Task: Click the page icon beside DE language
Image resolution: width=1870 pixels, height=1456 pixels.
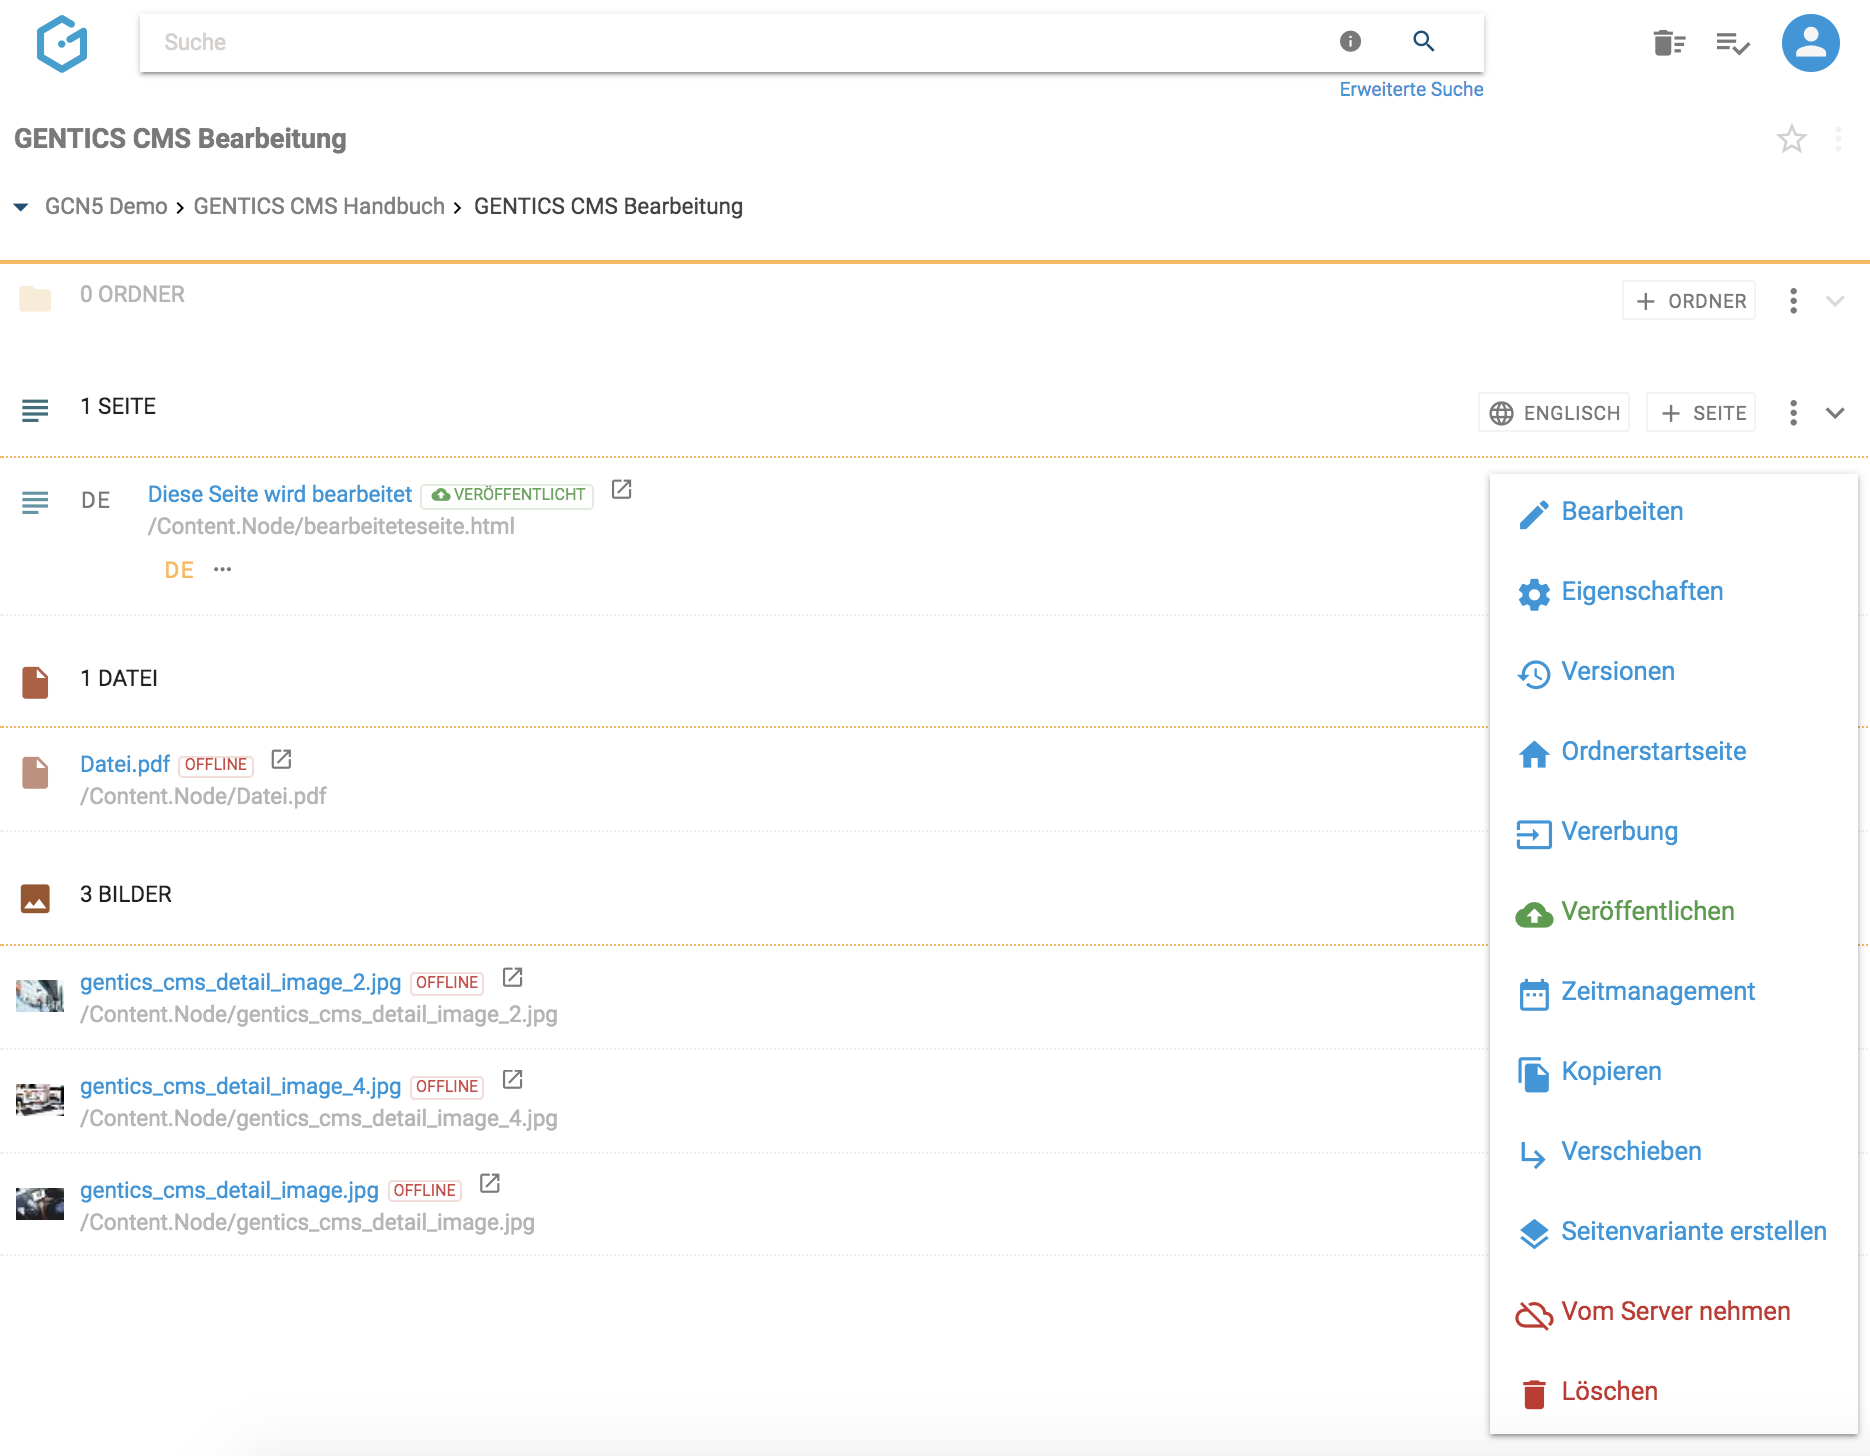Action: tap(35, 502)
